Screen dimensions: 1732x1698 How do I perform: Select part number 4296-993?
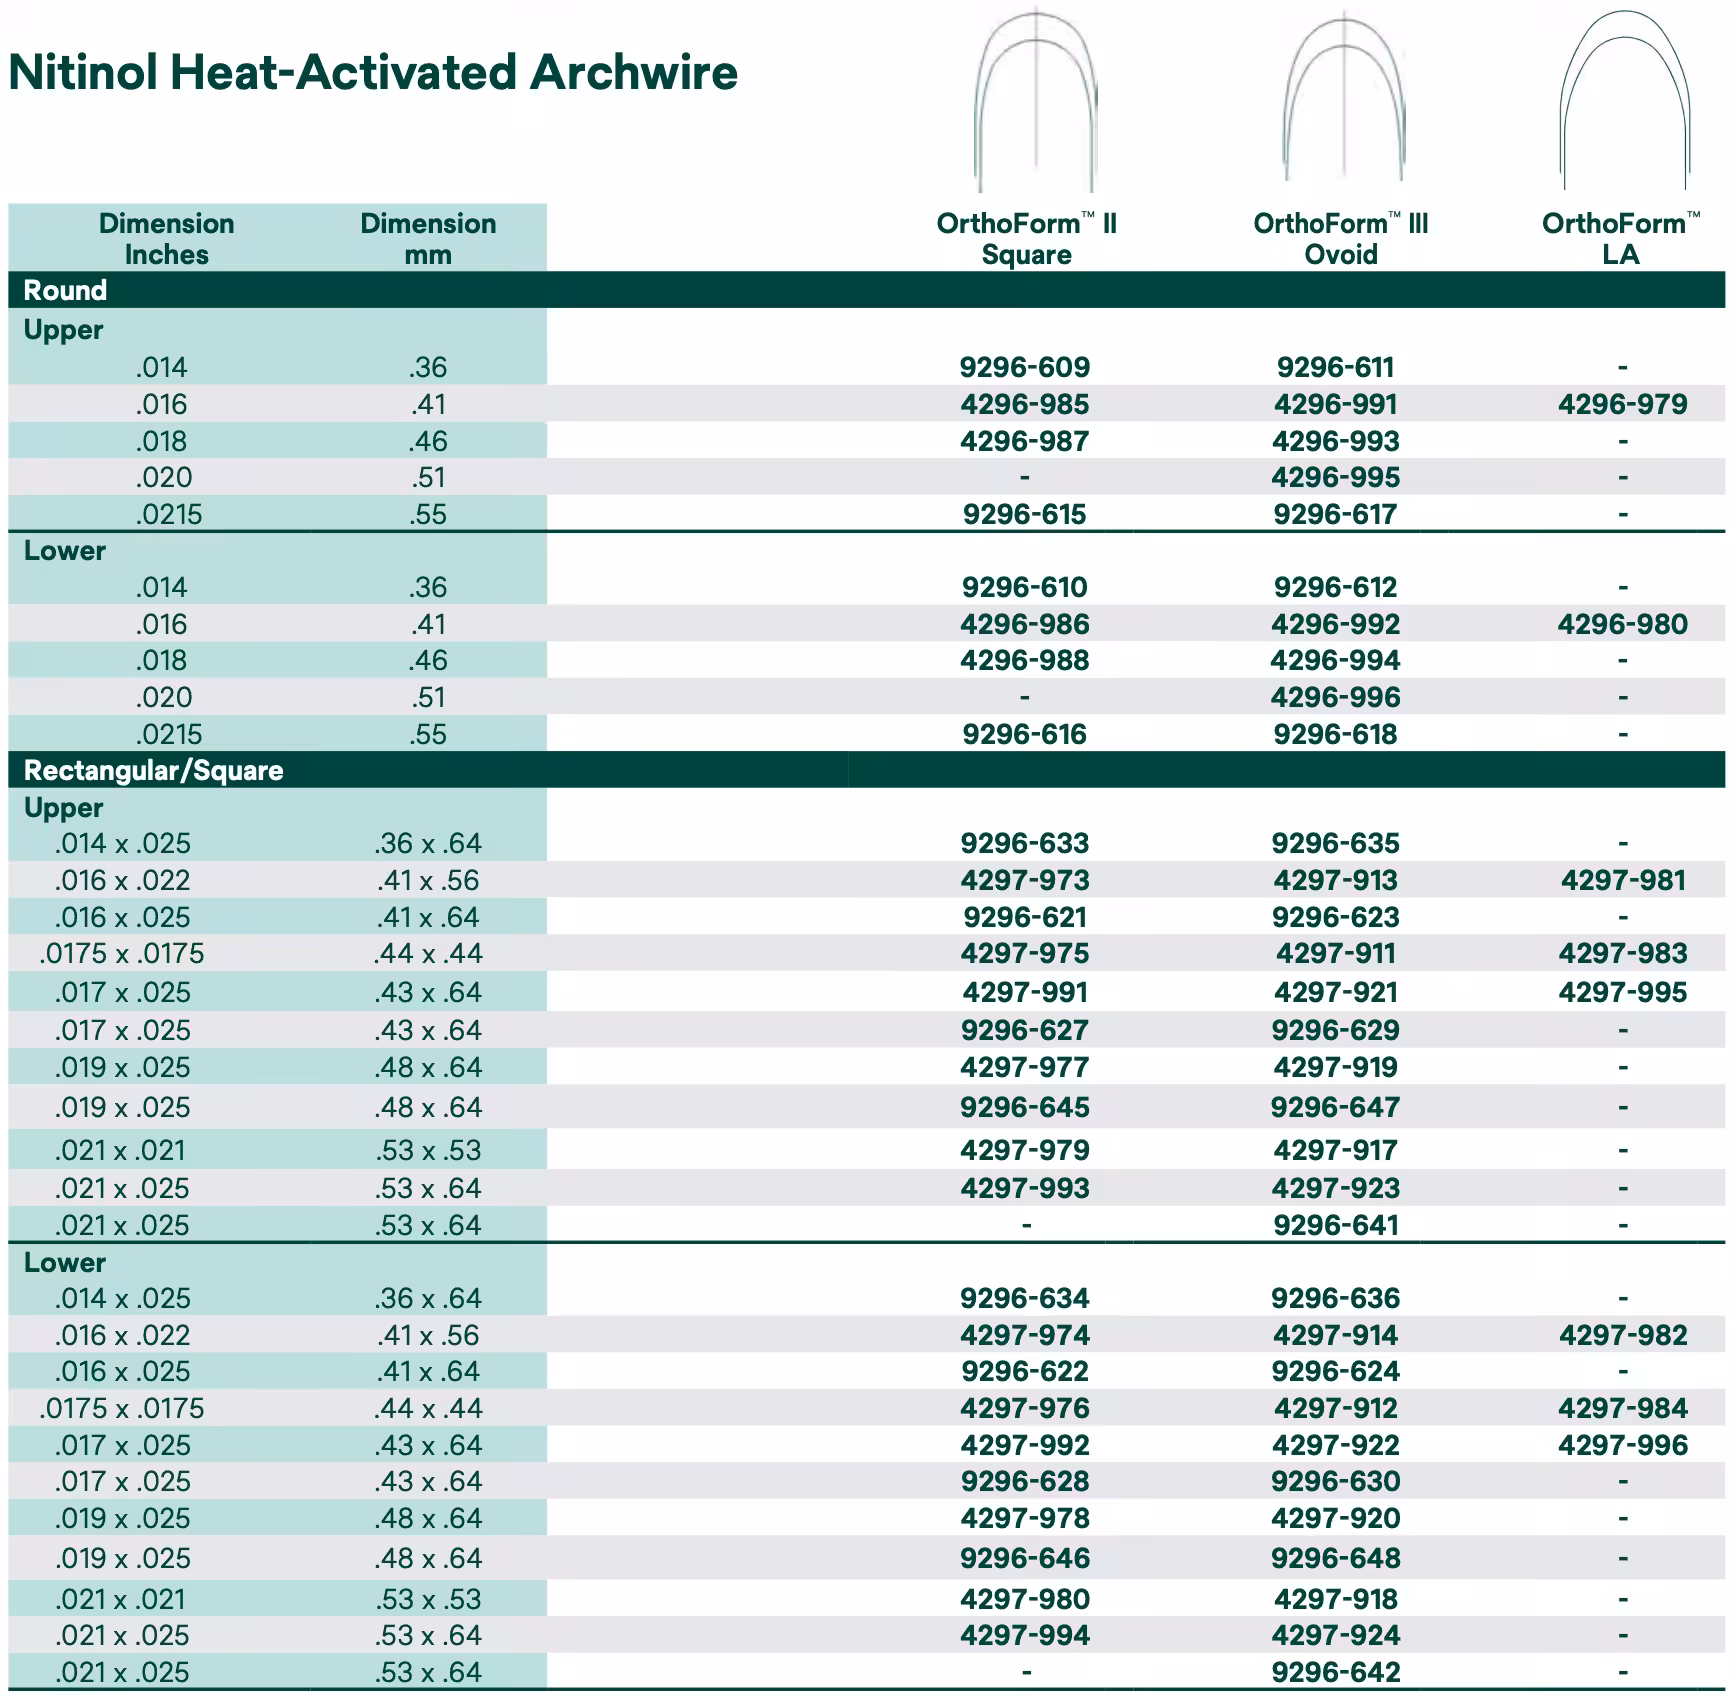(x=1336, y=441)
